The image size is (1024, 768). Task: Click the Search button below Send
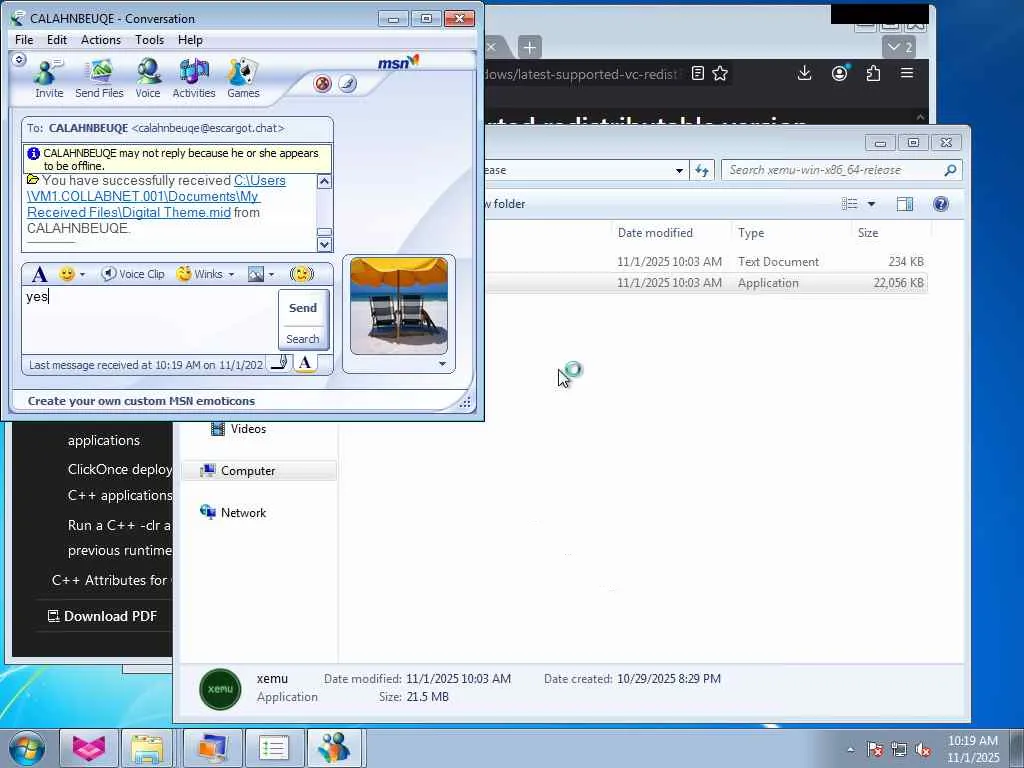point(303,339)
